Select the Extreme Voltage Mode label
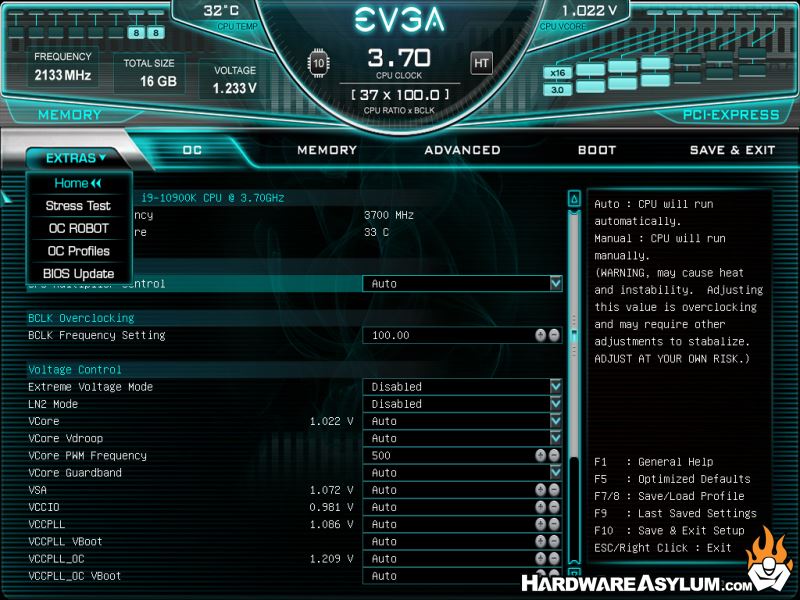Viewport: 800px width, 600px height. [x=90, y=387]
